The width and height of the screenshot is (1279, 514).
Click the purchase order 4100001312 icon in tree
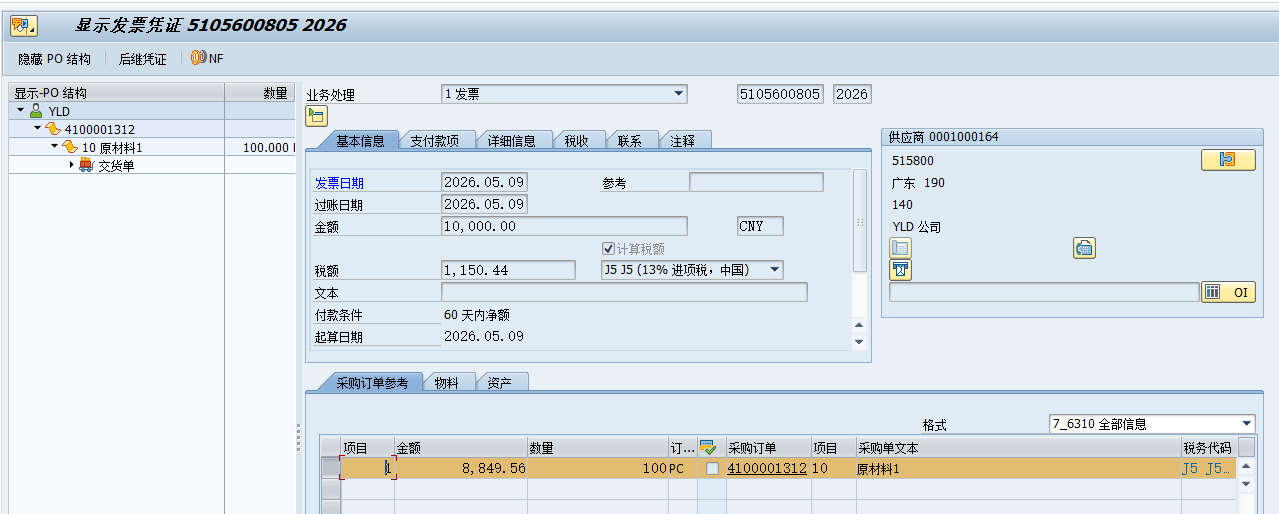tap(53, 129)
